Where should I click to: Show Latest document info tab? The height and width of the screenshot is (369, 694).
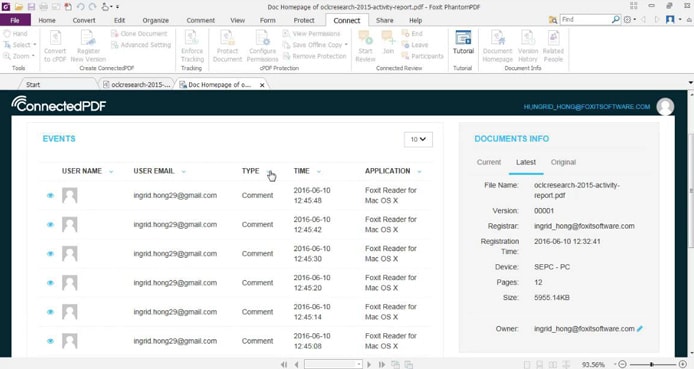point(526,162)
